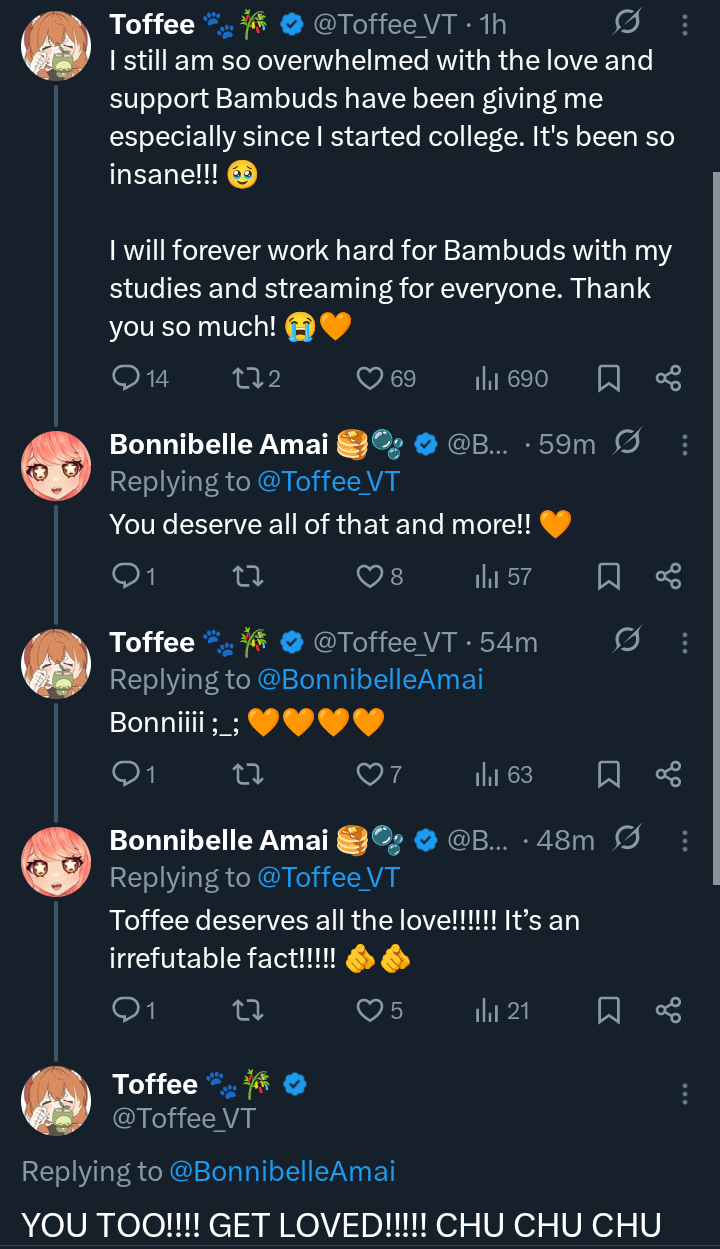Like Bonnibelle's 'You deserve all of that' reply

(x=371, y=576)
